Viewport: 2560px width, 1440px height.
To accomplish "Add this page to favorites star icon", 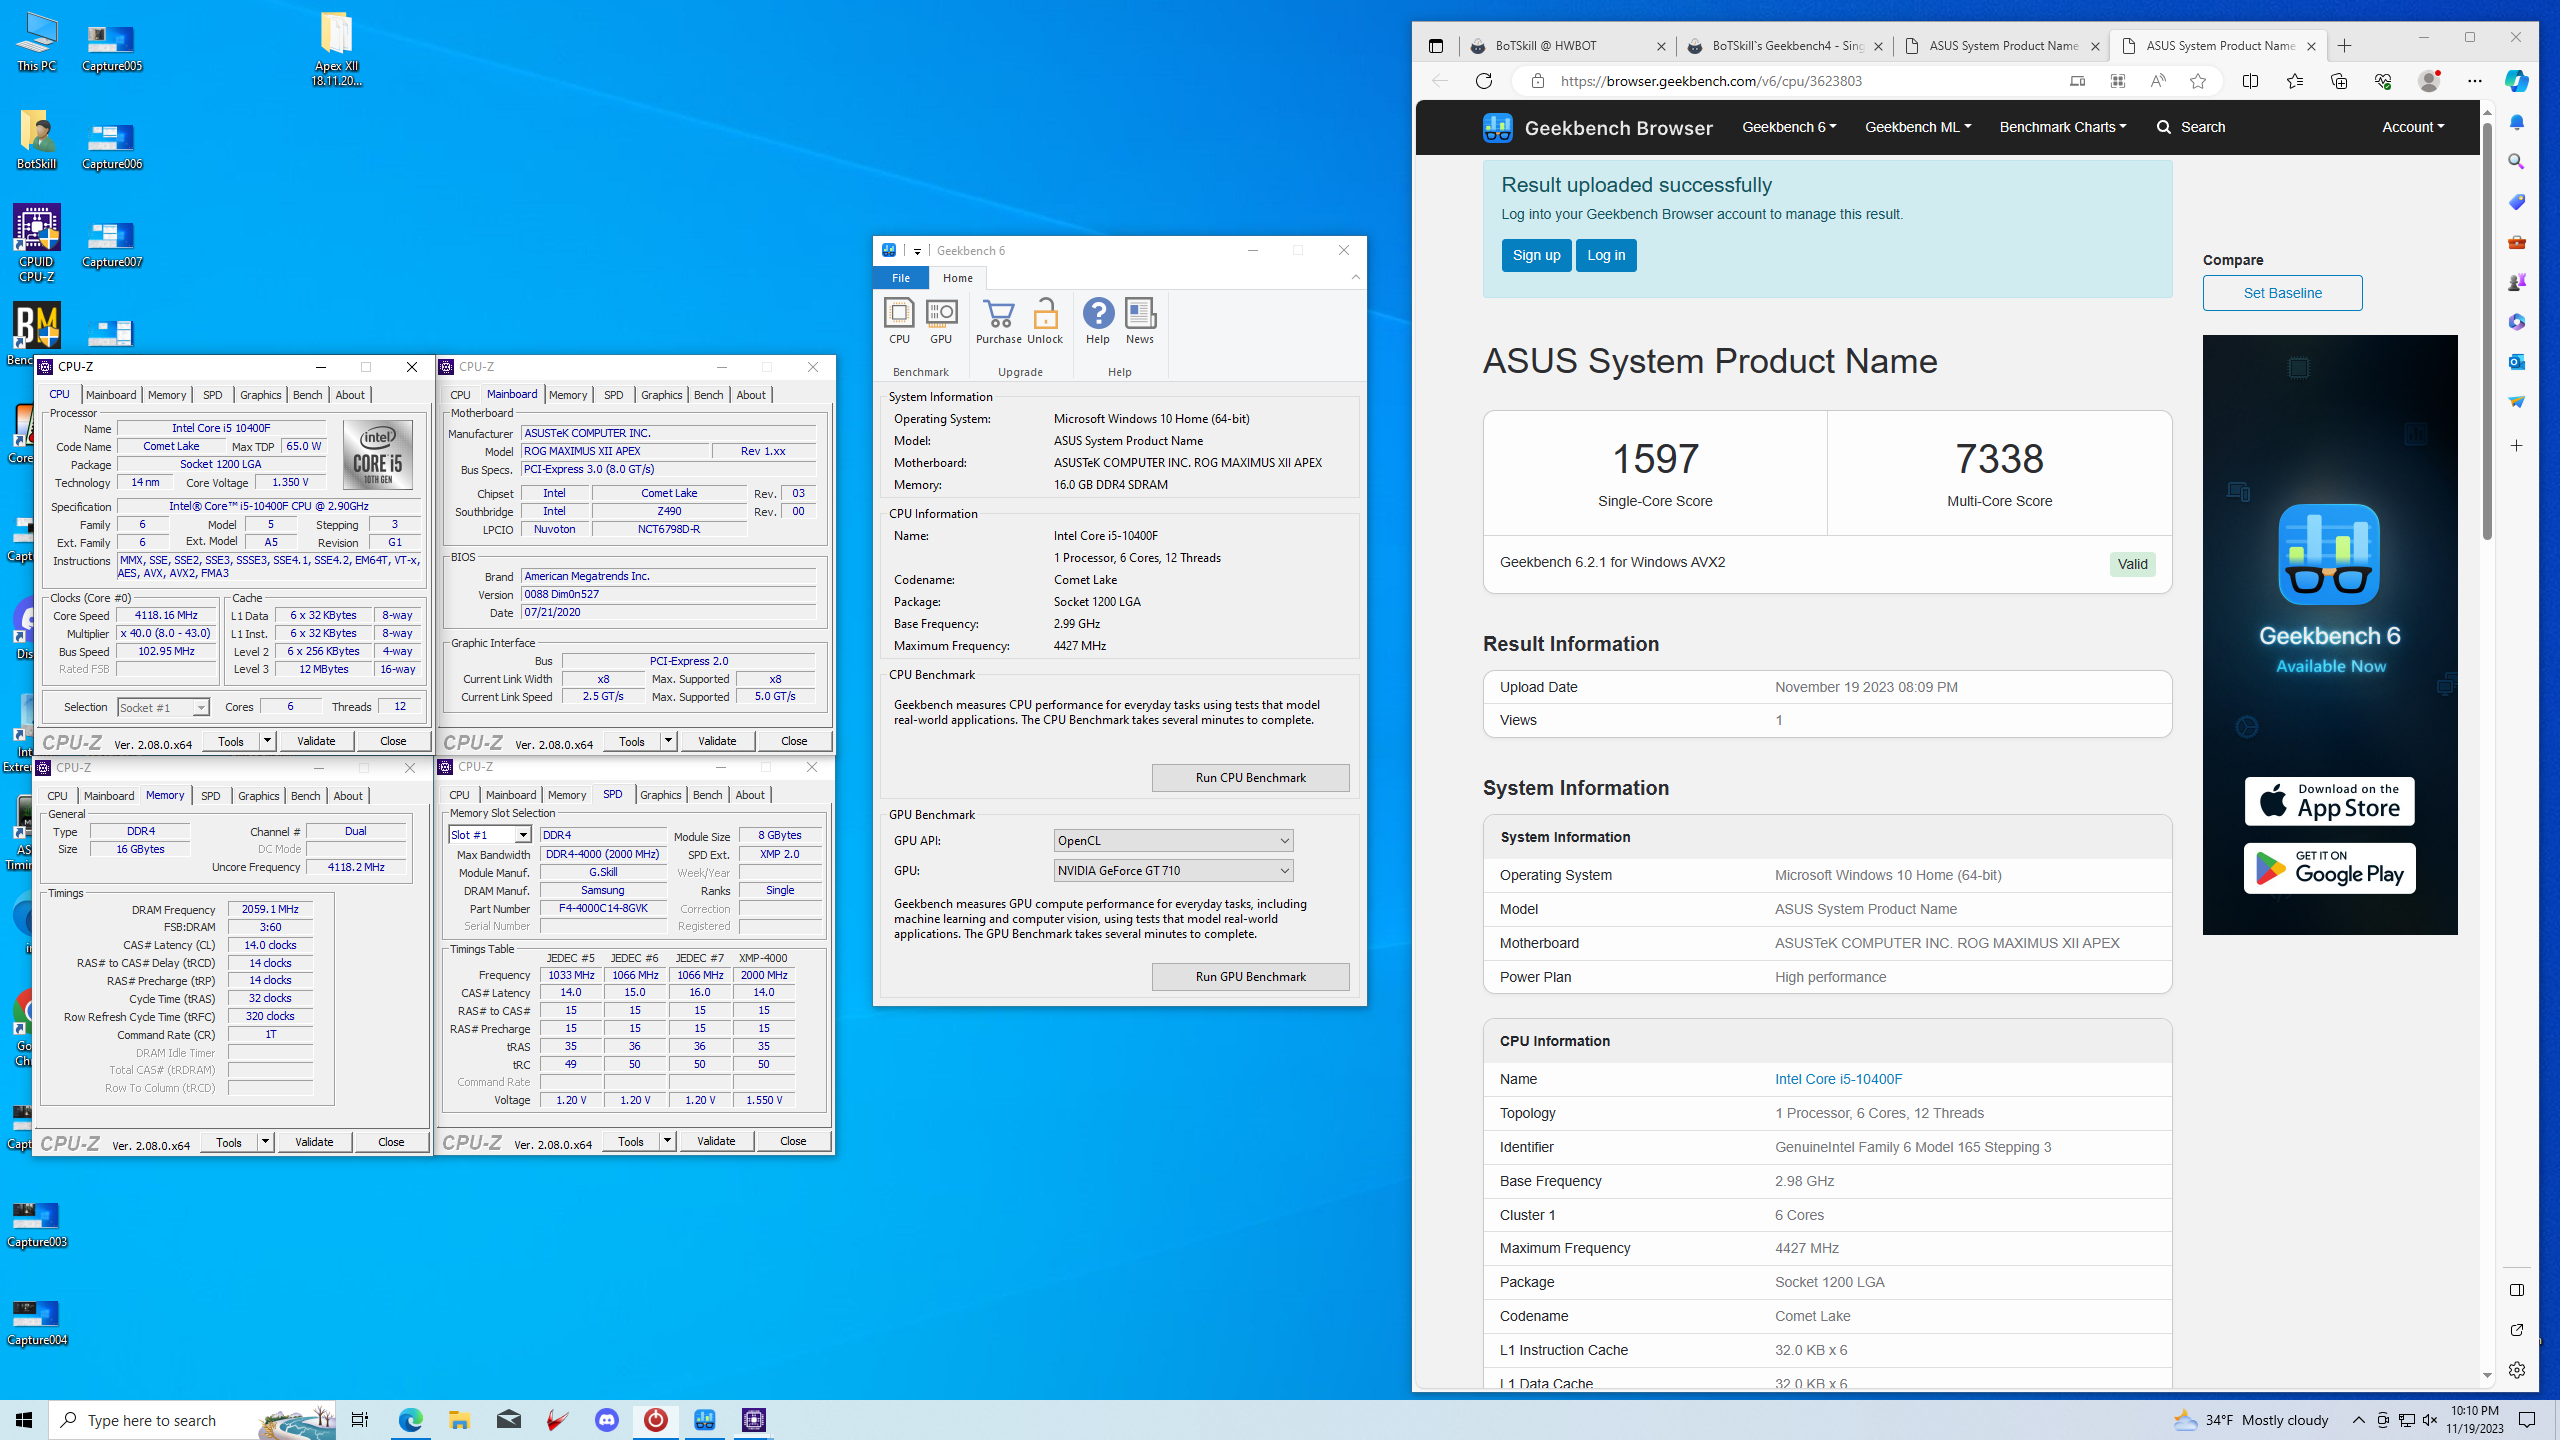I will [x=2198, y=81].
